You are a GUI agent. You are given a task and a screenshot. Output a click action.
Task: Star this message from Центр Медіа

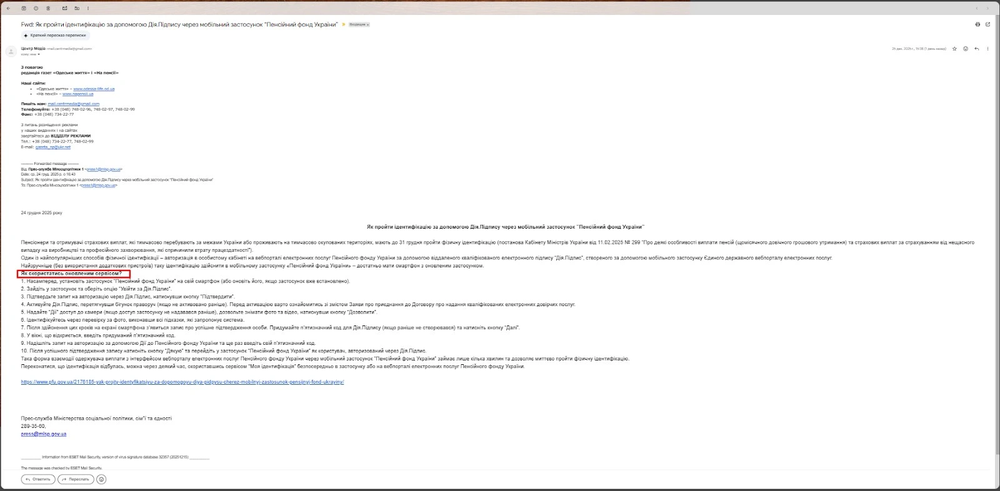pos(954,48)
